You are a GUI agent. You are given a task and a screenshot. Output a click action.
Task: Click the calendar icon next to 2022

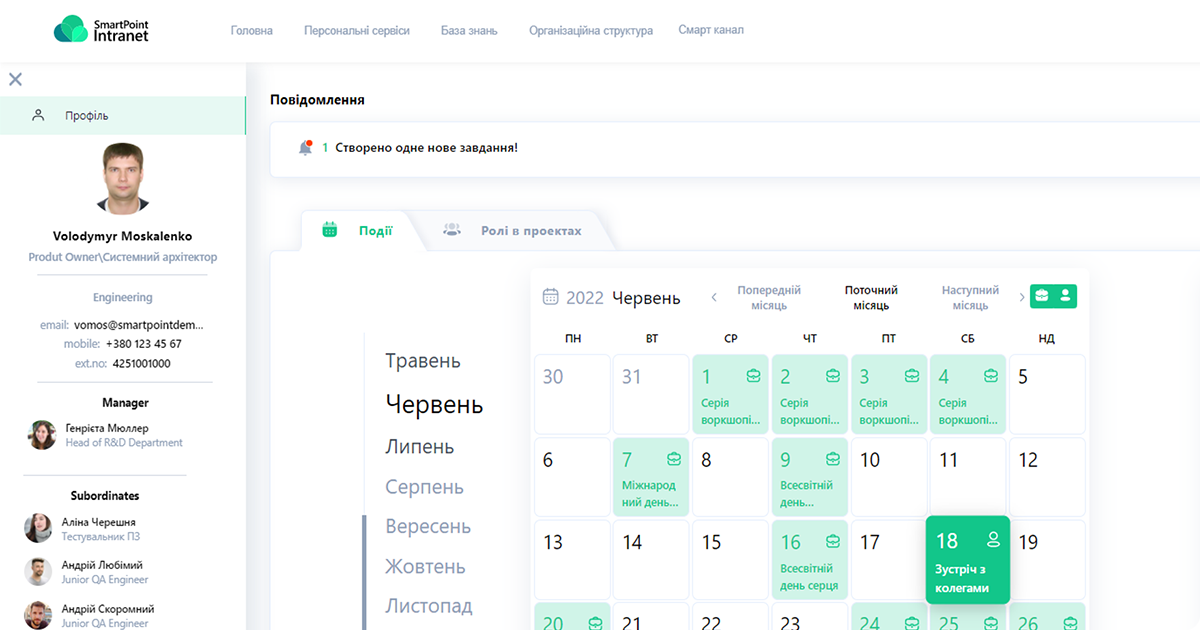[x=550, y=297]
